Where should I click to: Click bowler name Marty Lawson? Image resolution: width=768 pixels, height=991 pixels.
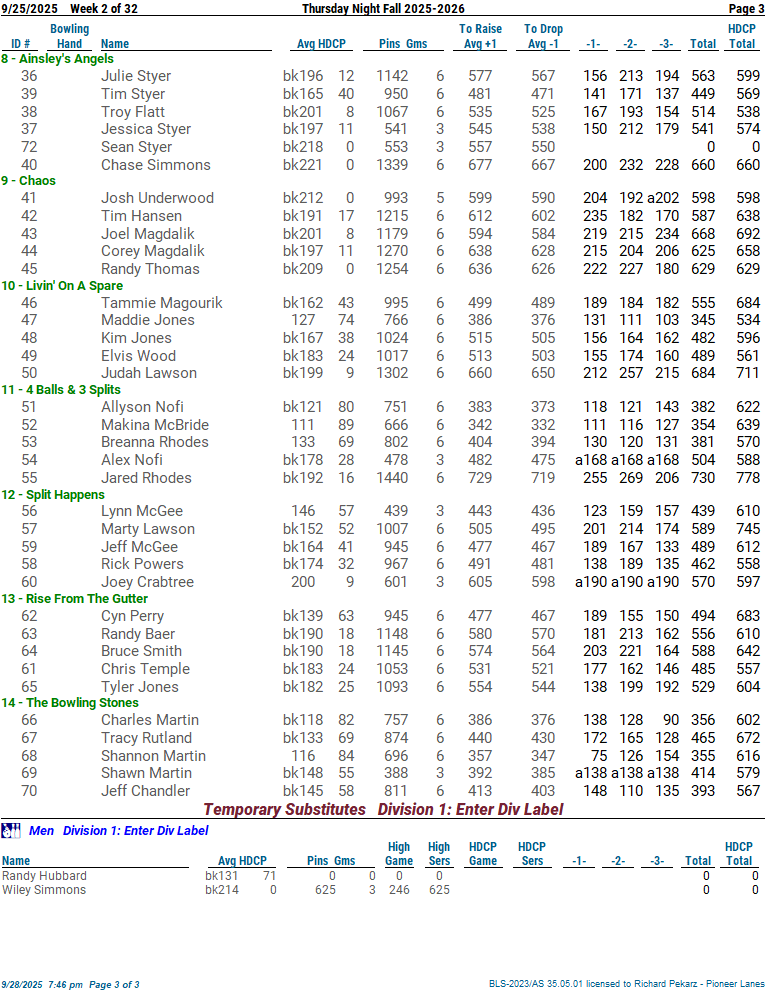point(148,530)
